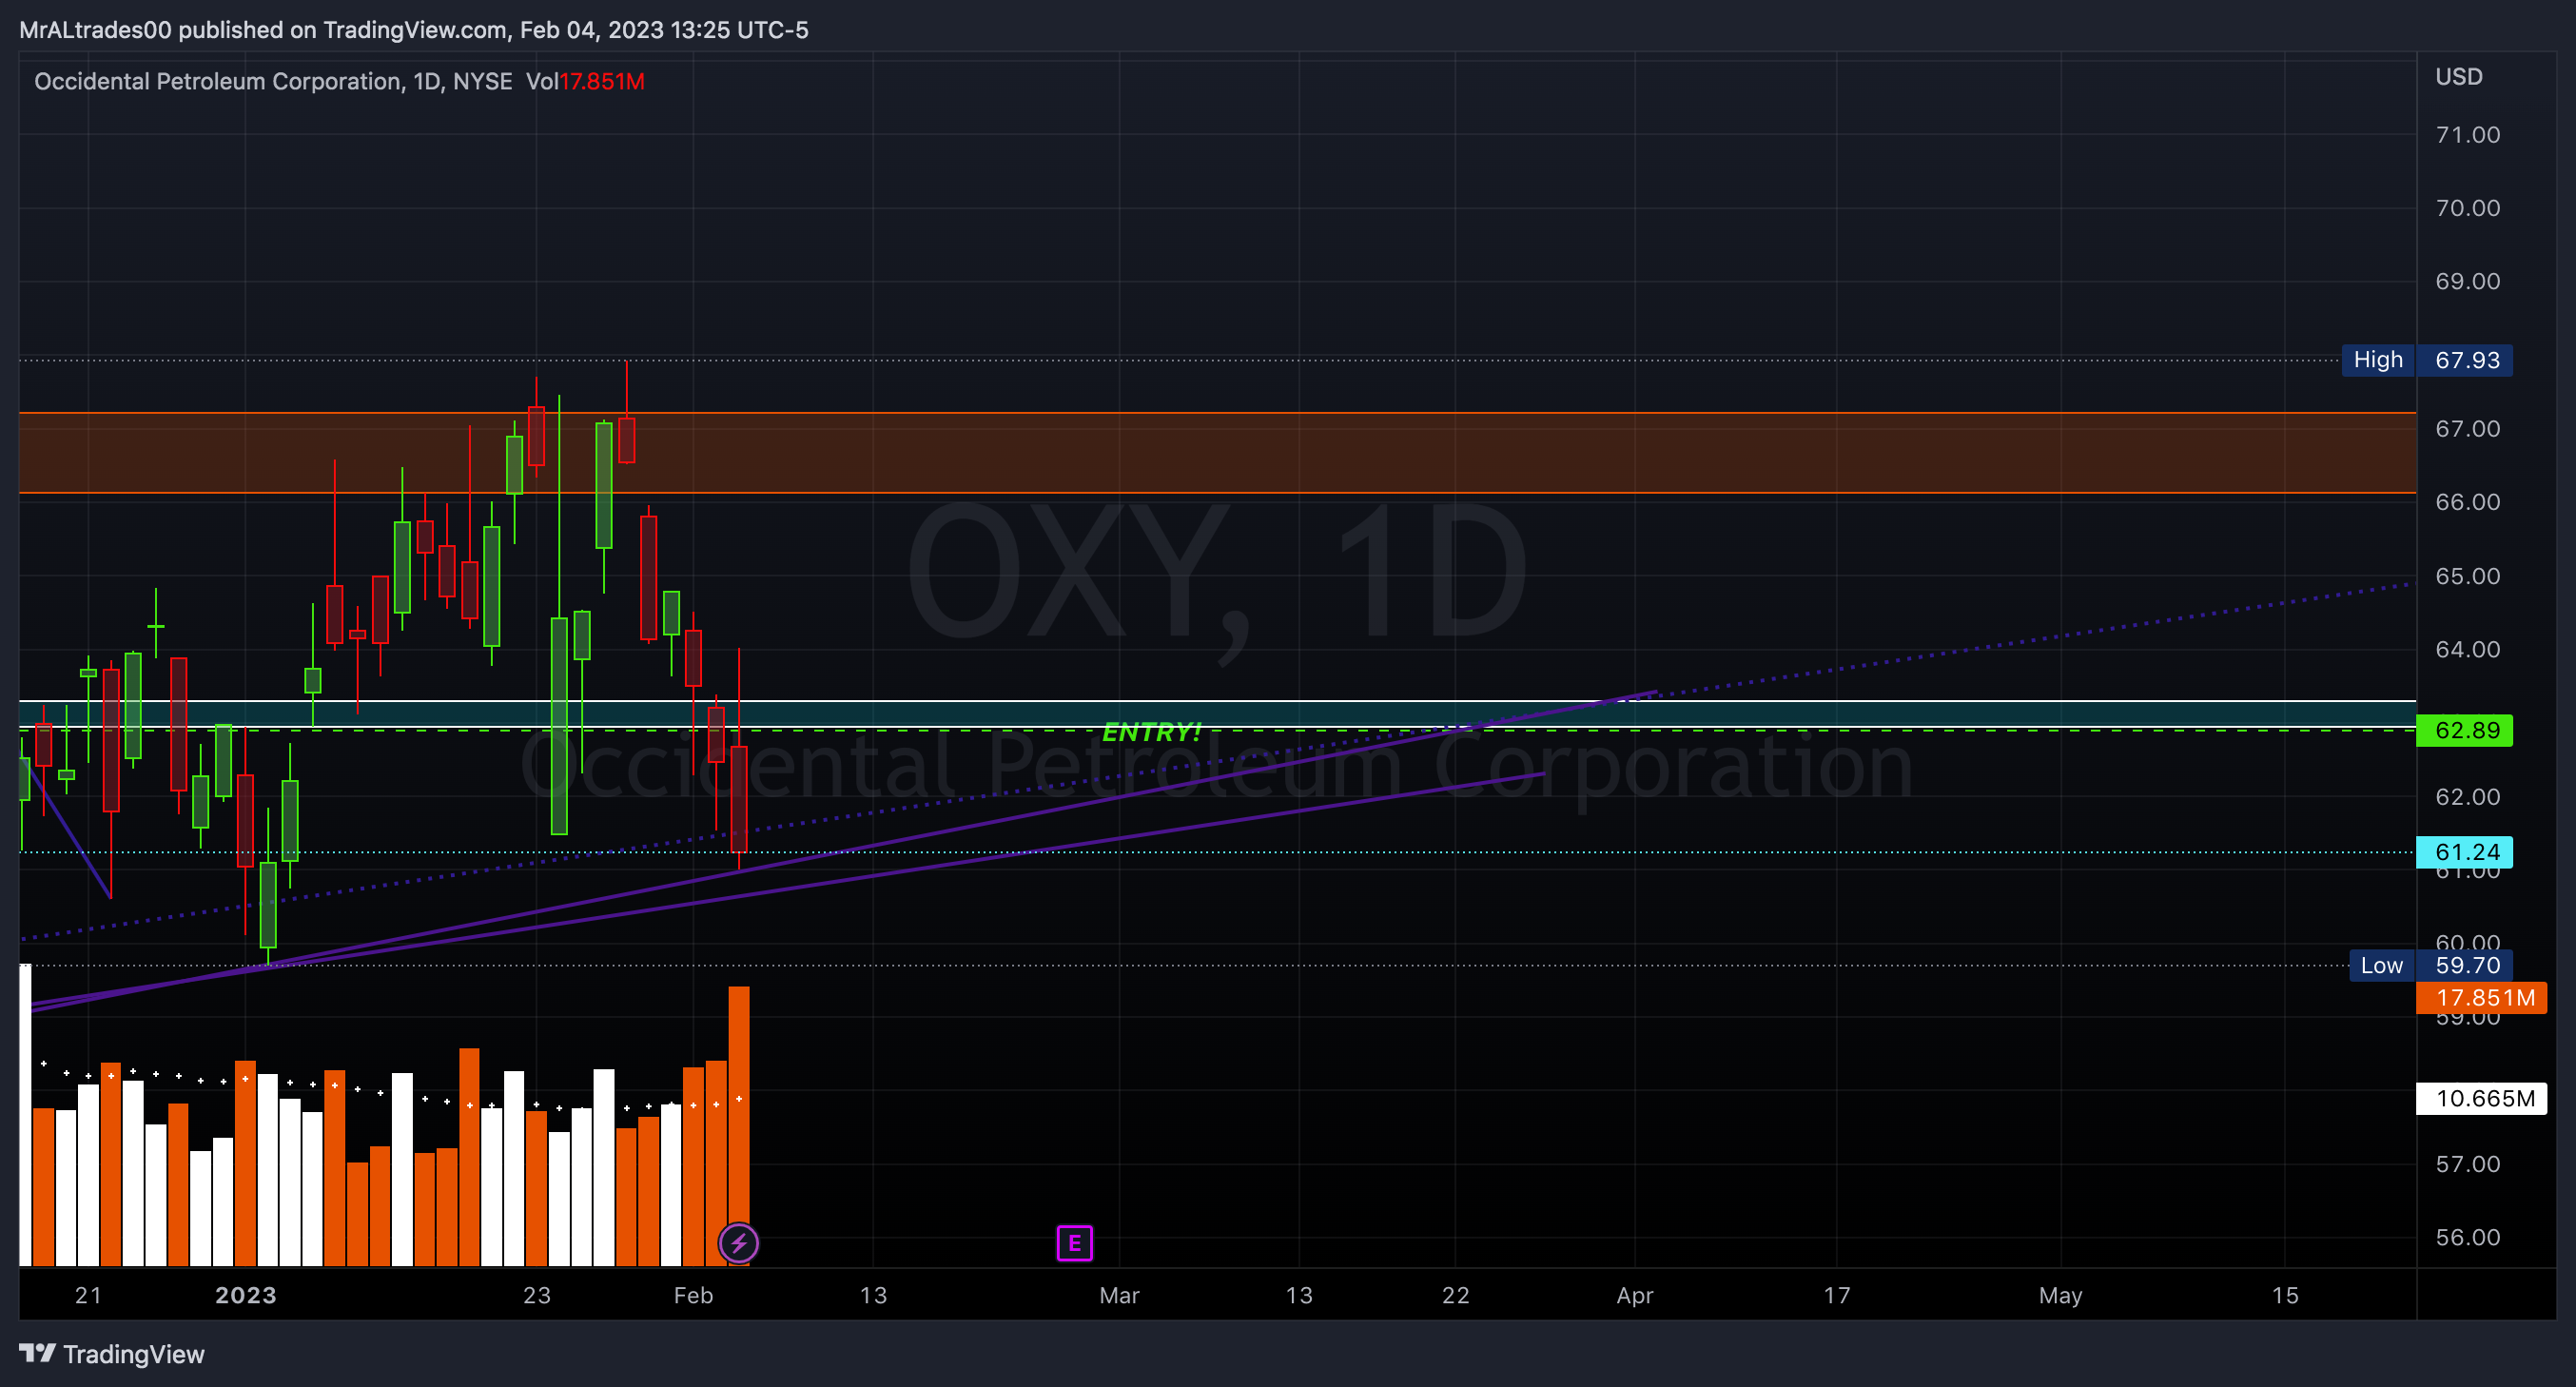Screen dimensions: 2576x1387
Task: Click the 2023 label on time axis
Action: 245,1295
